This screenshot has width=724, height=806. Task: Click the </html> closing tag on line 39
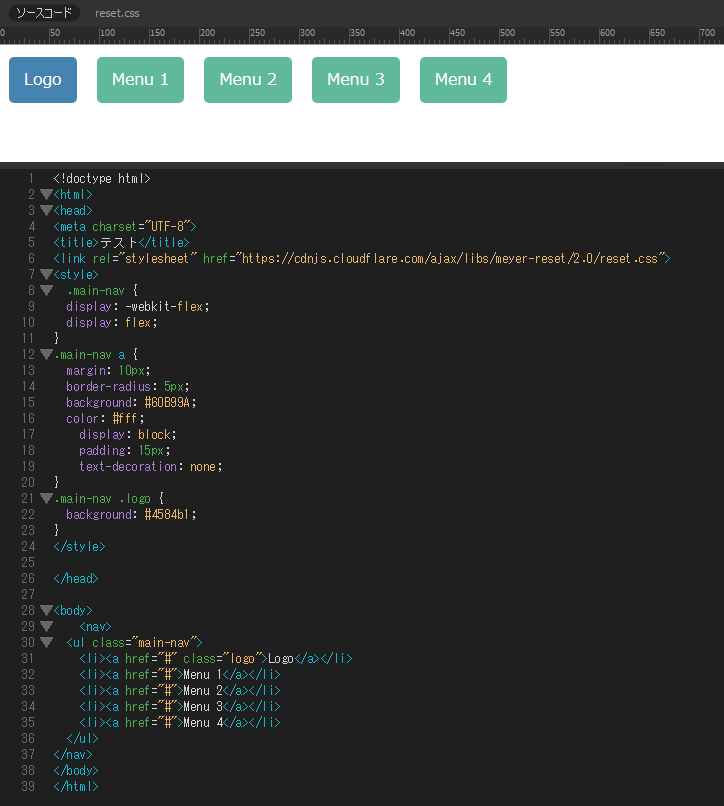[76, 786]
